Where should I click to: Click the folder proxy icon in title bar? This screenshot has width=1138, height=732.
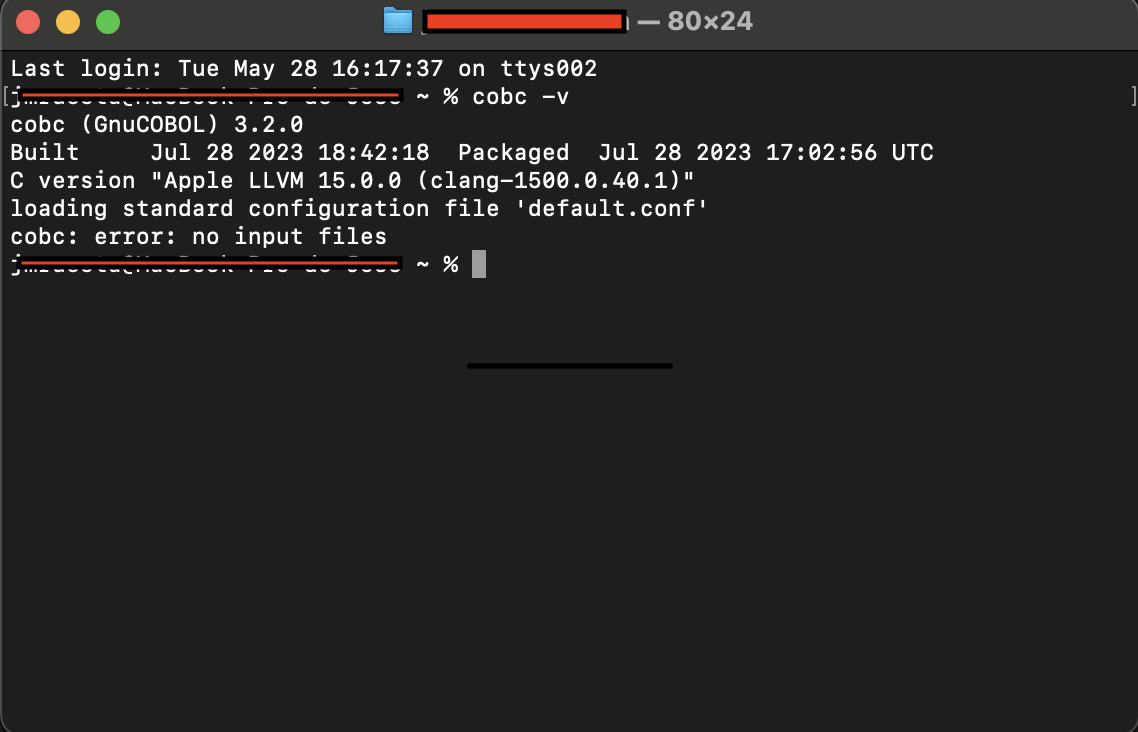click(x=398, y=21)
